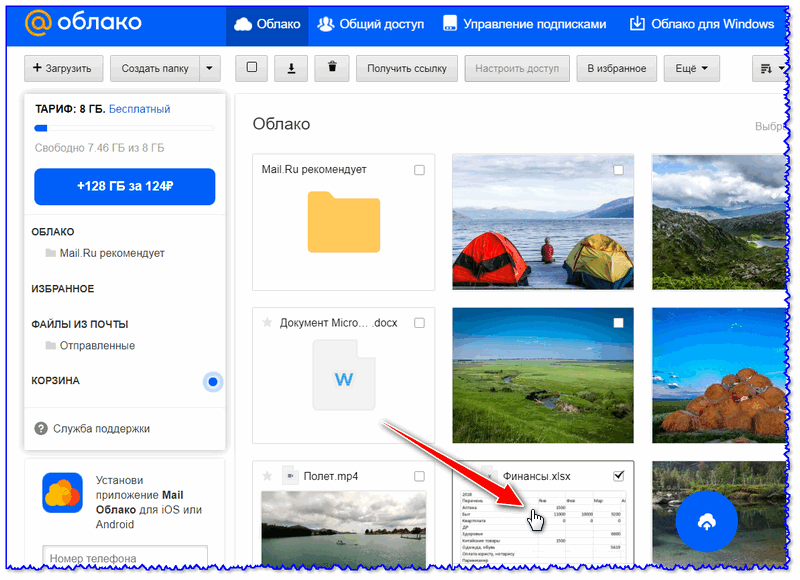The image size is (800, 580).
Task: Click the Облако logo at top left
Action: (83, 23)
